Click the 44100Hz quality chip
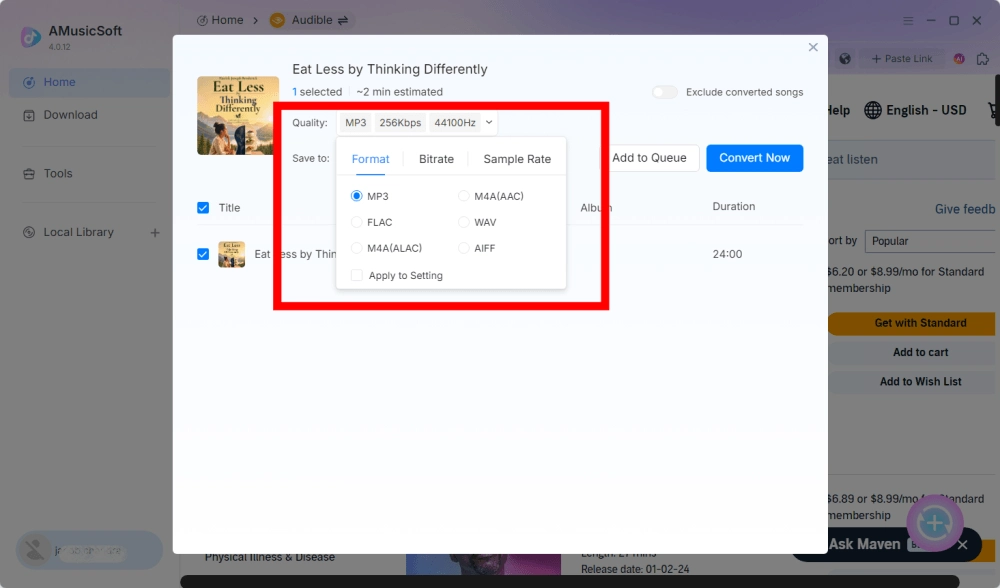This screenshot has height=588, width=1000. click(x=455, y=122)
